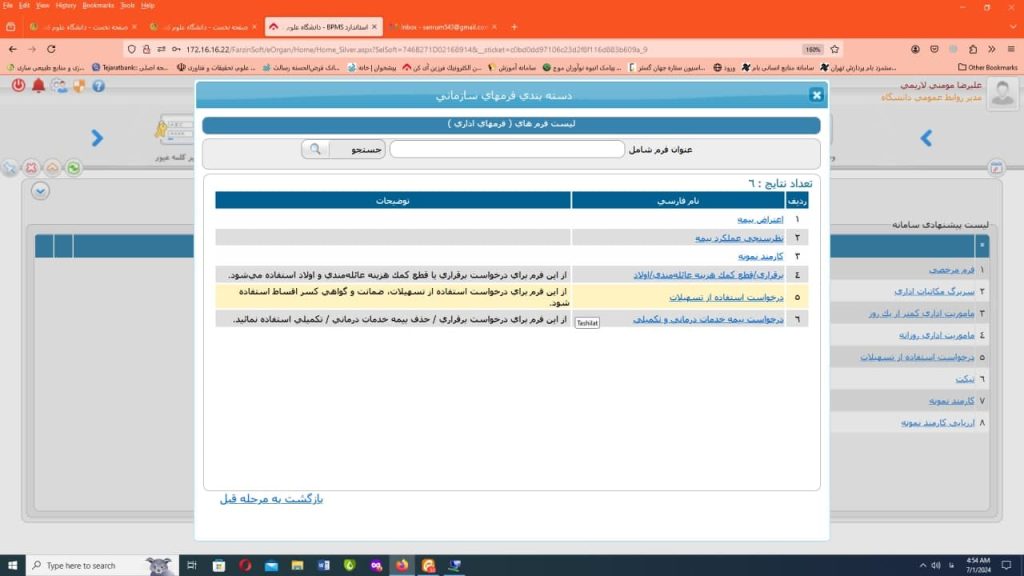
Task: Click the red power logout icon
Action: [x=18, y=86]
